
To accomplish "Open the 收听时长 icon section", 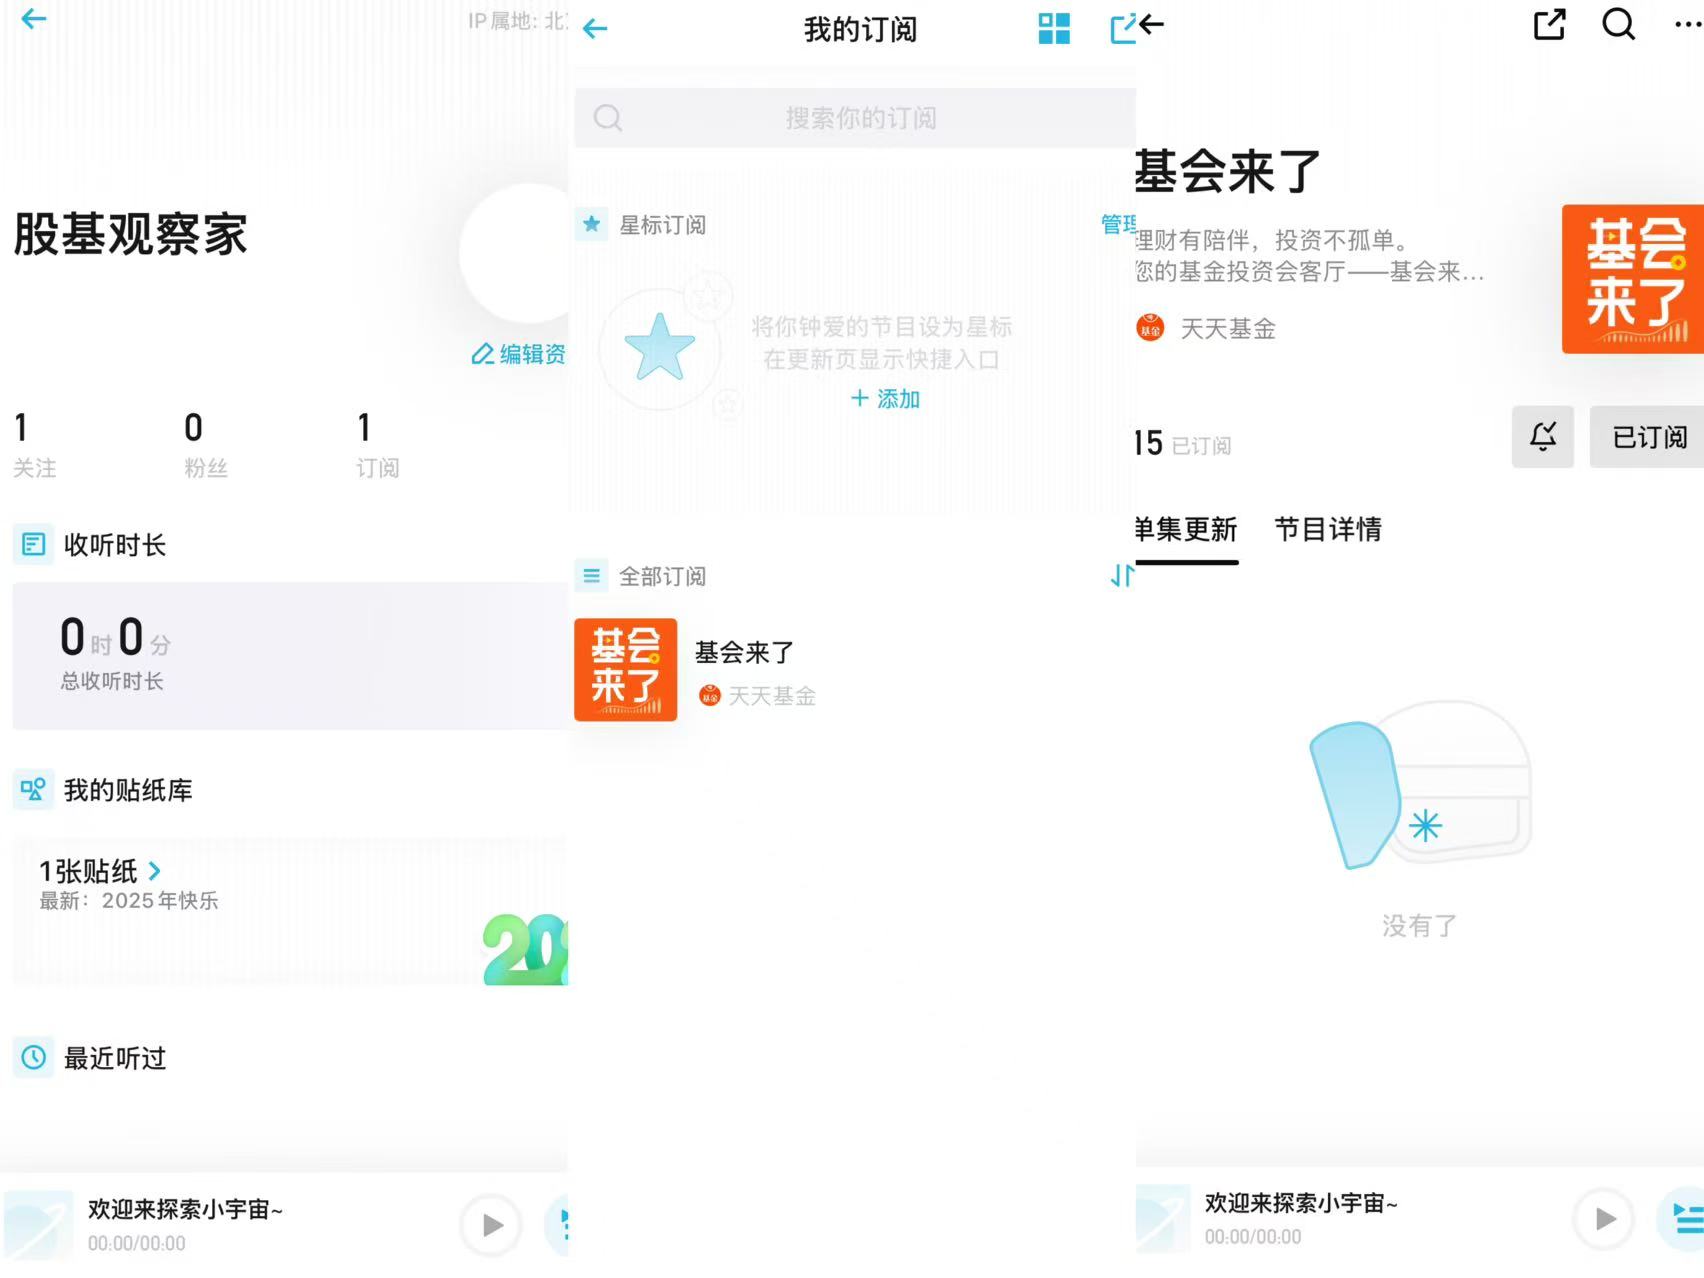I will click(x=33, y=544).
